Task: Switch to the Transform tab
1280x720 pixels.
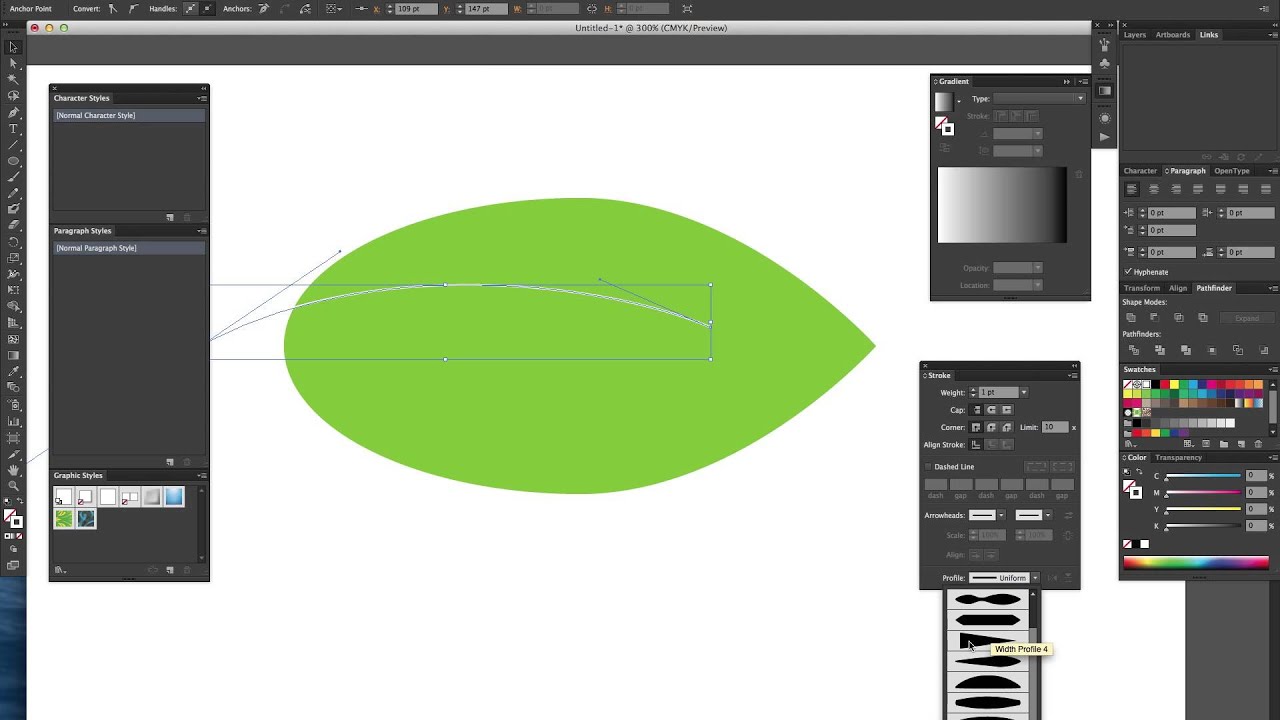Action: coord(1141,288)
